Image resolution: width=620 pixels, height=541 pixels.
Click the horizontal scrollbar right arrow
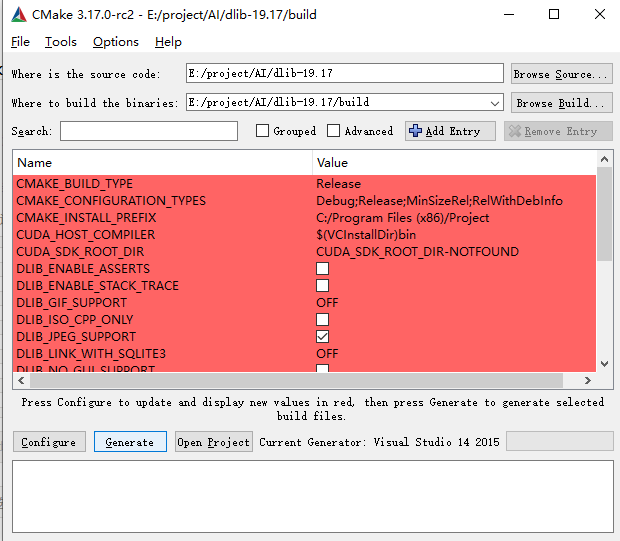(588, 380)
